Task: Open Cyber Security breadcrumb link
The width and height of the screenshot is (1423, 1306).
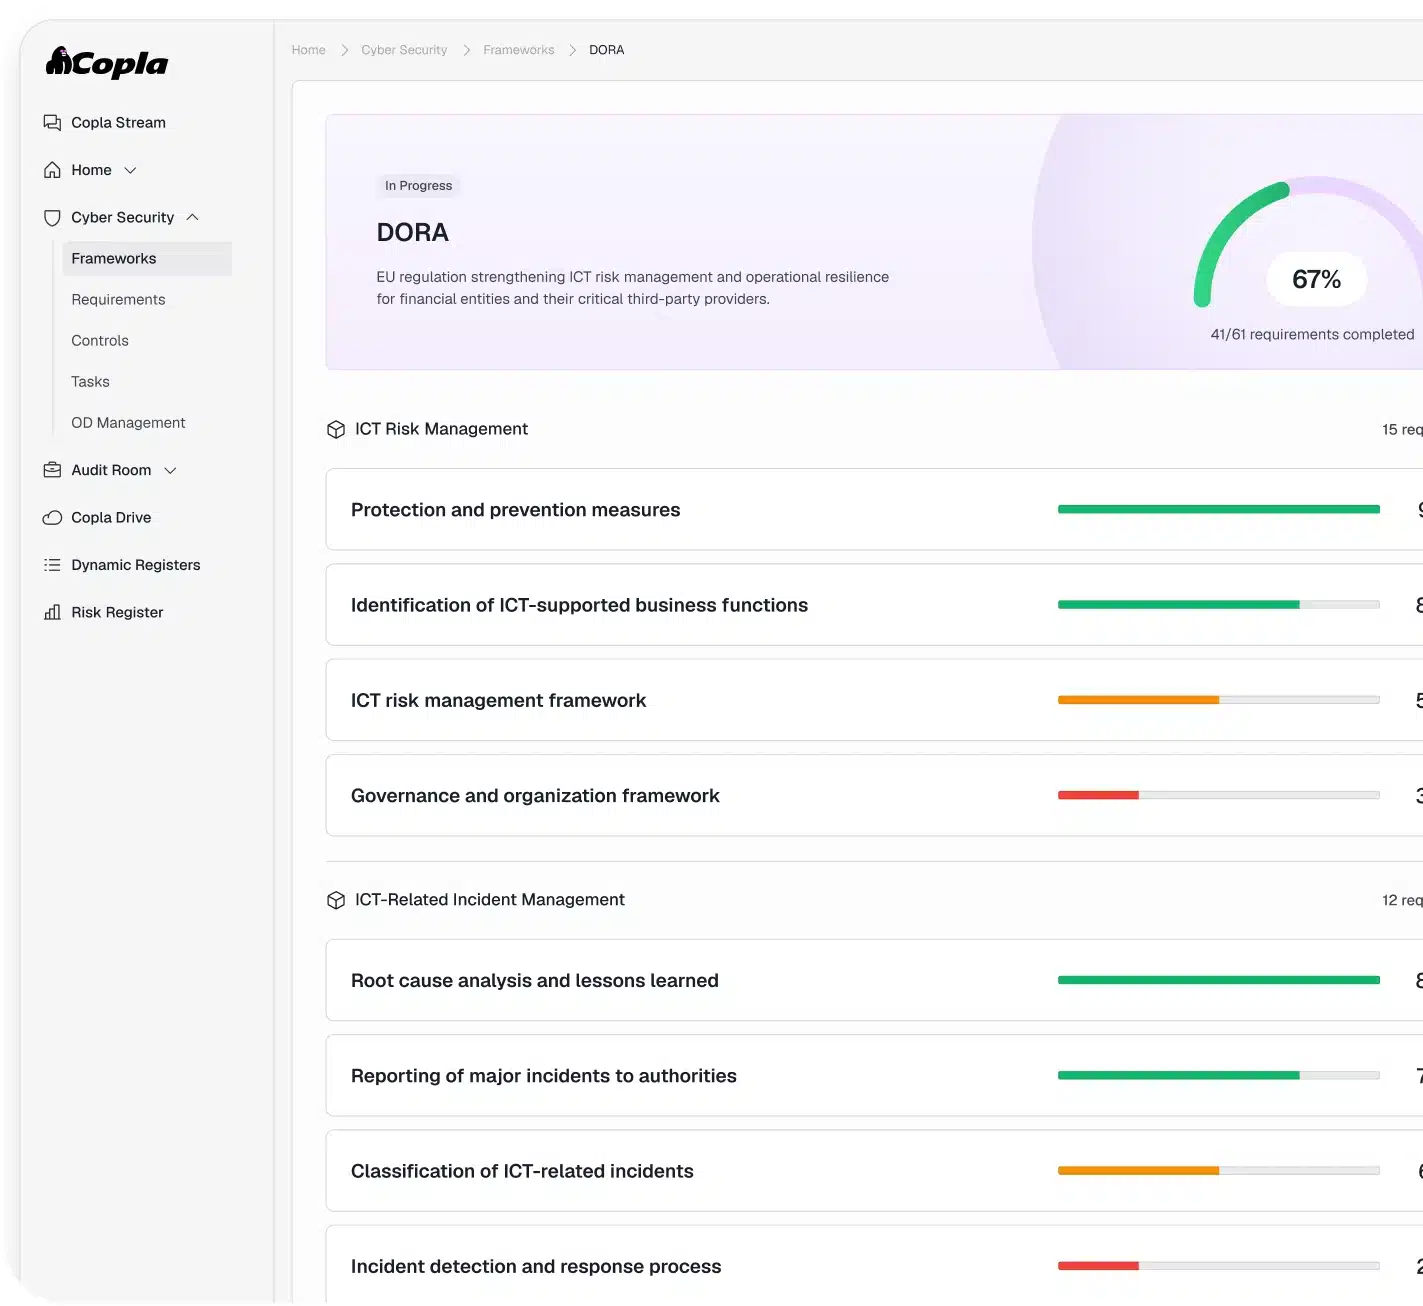Action: tap(404, 50)
